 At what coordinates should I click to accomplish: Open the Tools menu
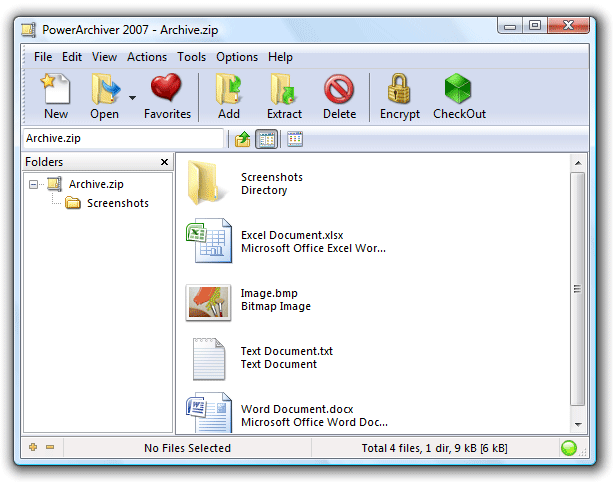[192, 57]
